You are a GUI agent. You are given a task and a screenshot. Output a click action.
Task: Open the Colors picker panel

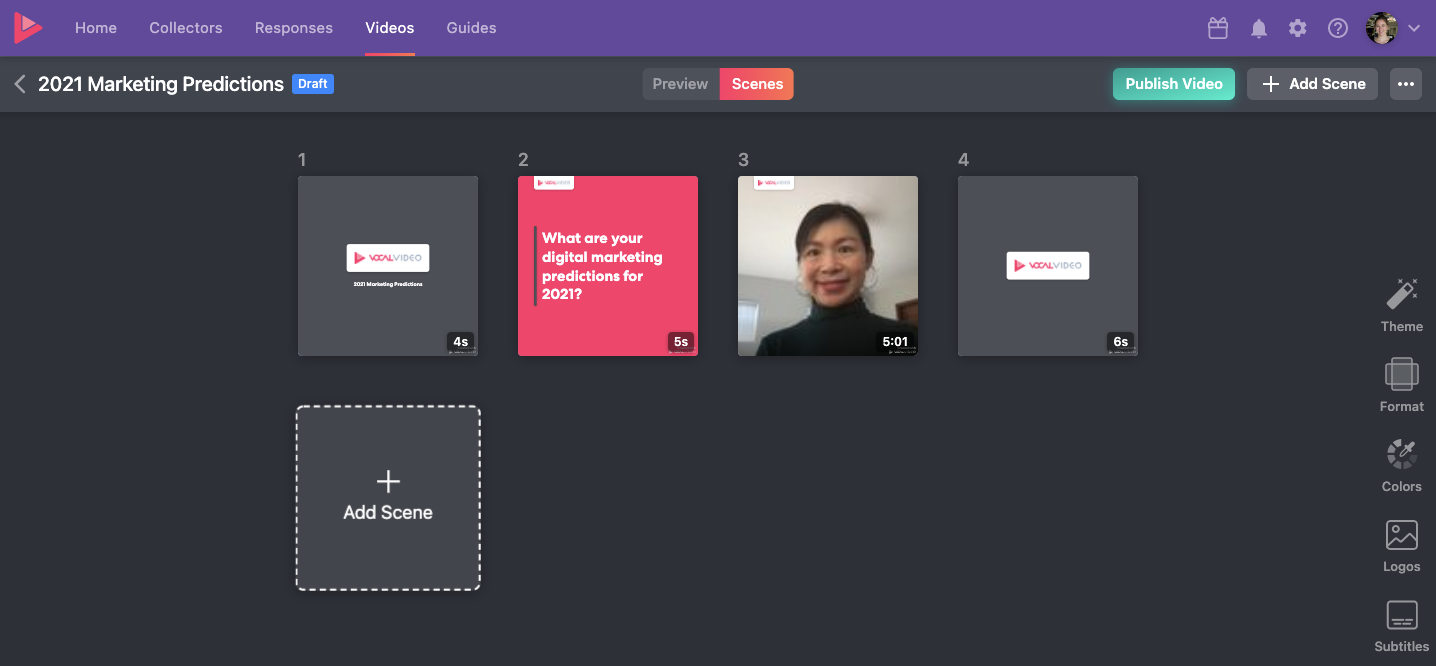[1401, 464]
